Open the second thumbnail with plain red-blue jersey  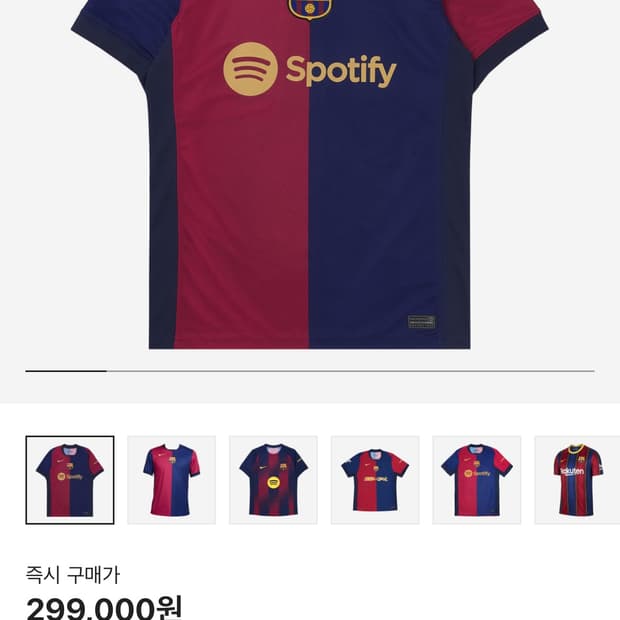click(171, 480)
